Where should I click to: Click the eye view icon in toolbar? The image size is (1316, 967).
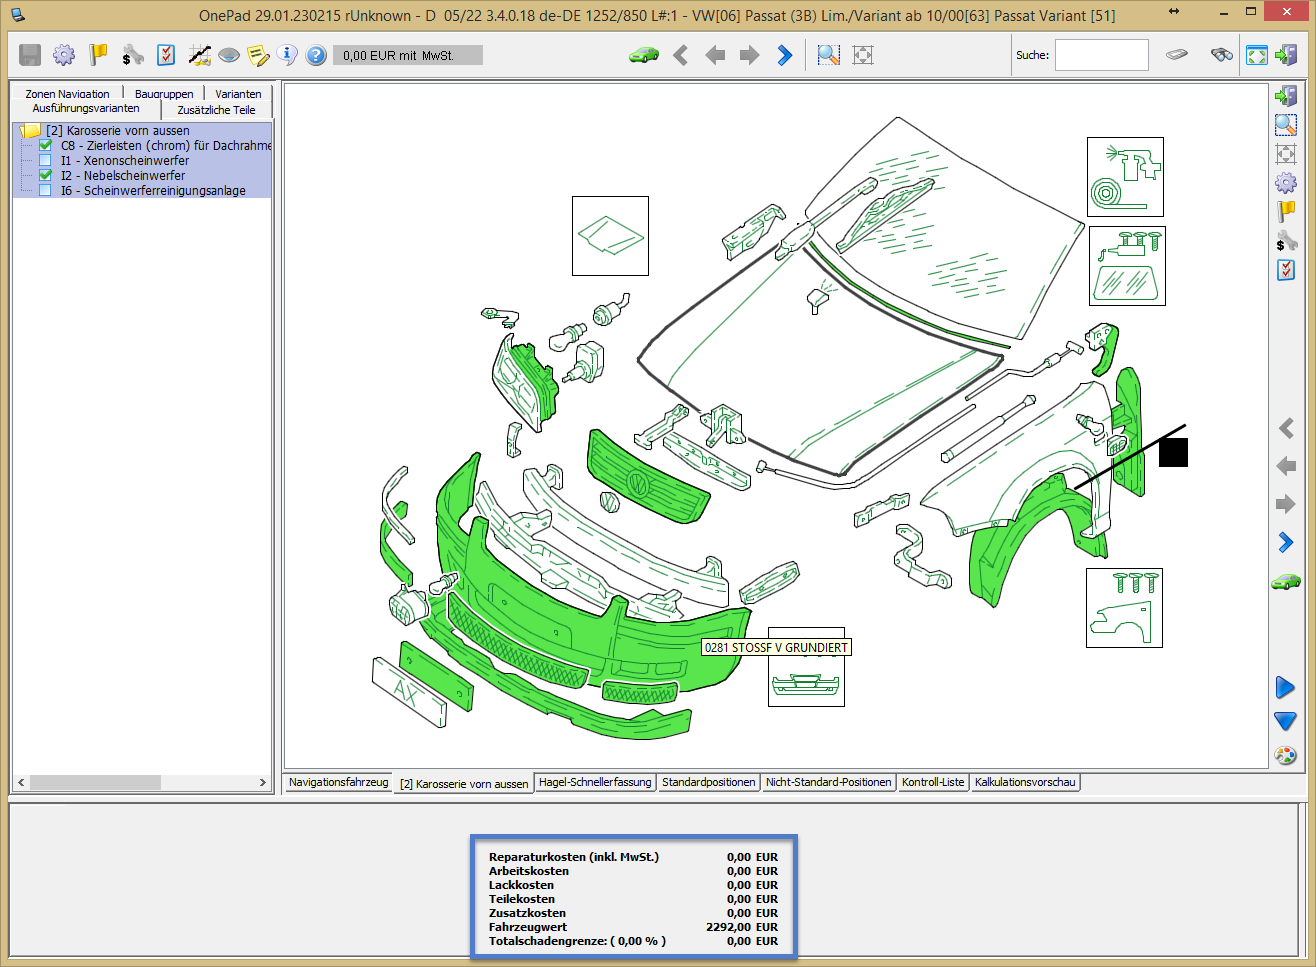click(229, 55)
